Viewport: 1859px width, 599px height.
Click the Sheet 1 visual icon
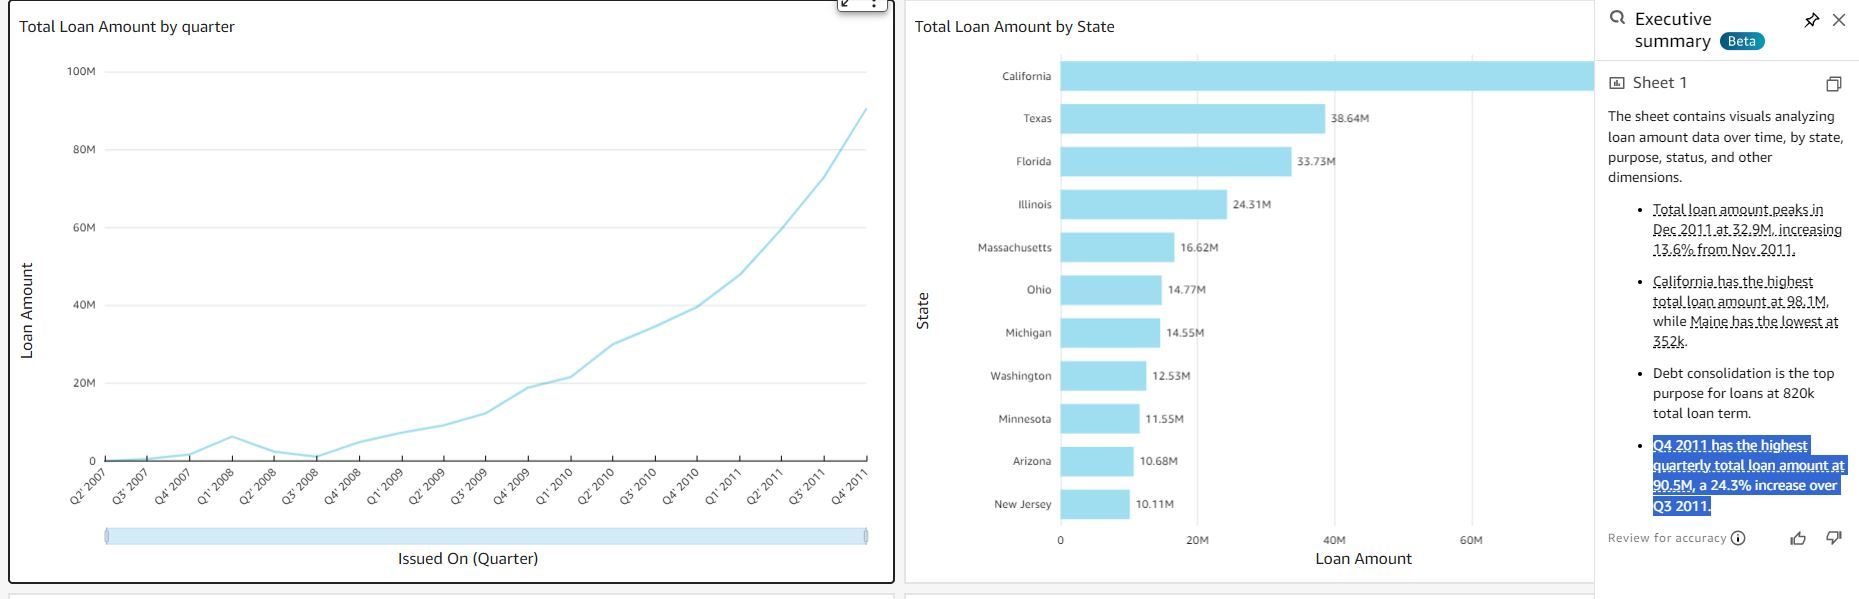(x=1617, y=83)
